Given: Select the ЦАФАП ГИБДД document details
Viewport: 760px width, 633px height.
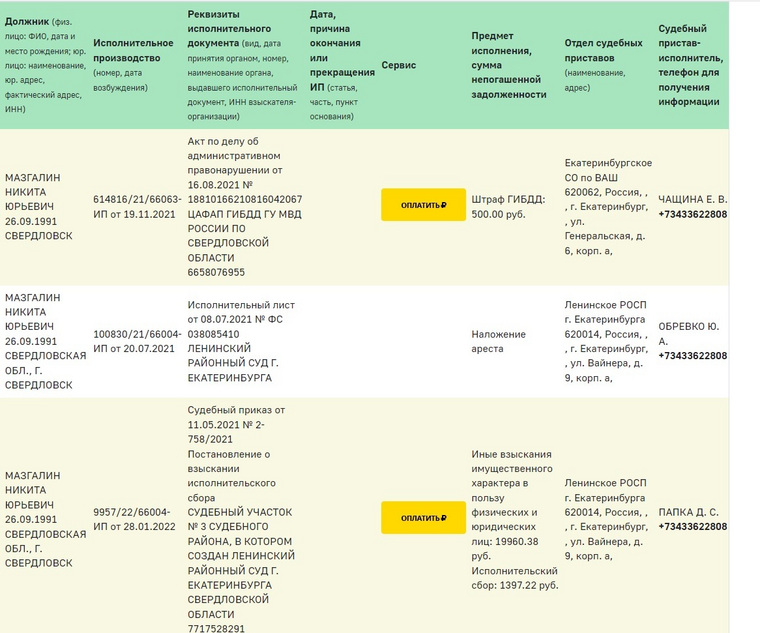Looking at the screenshot, I should (x=245, y=206).
